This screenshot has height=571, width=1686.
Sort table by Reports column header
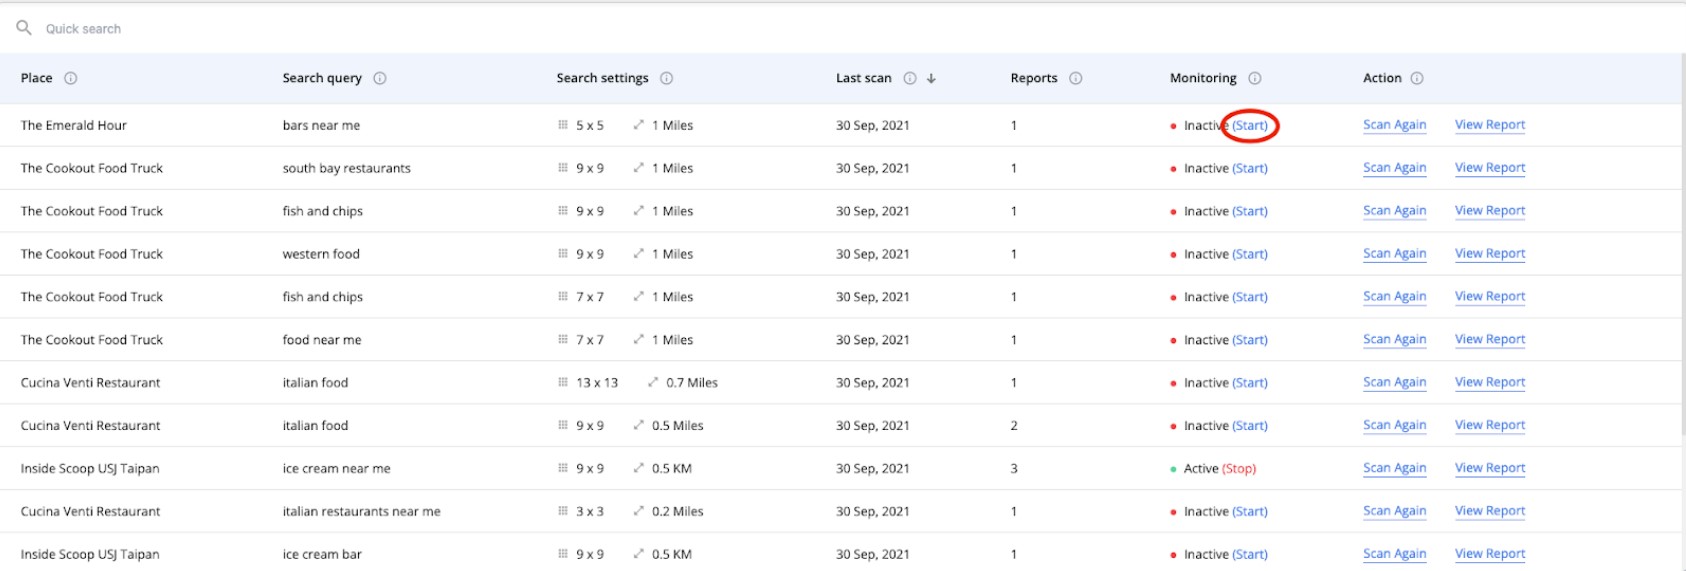point(1034,78)
